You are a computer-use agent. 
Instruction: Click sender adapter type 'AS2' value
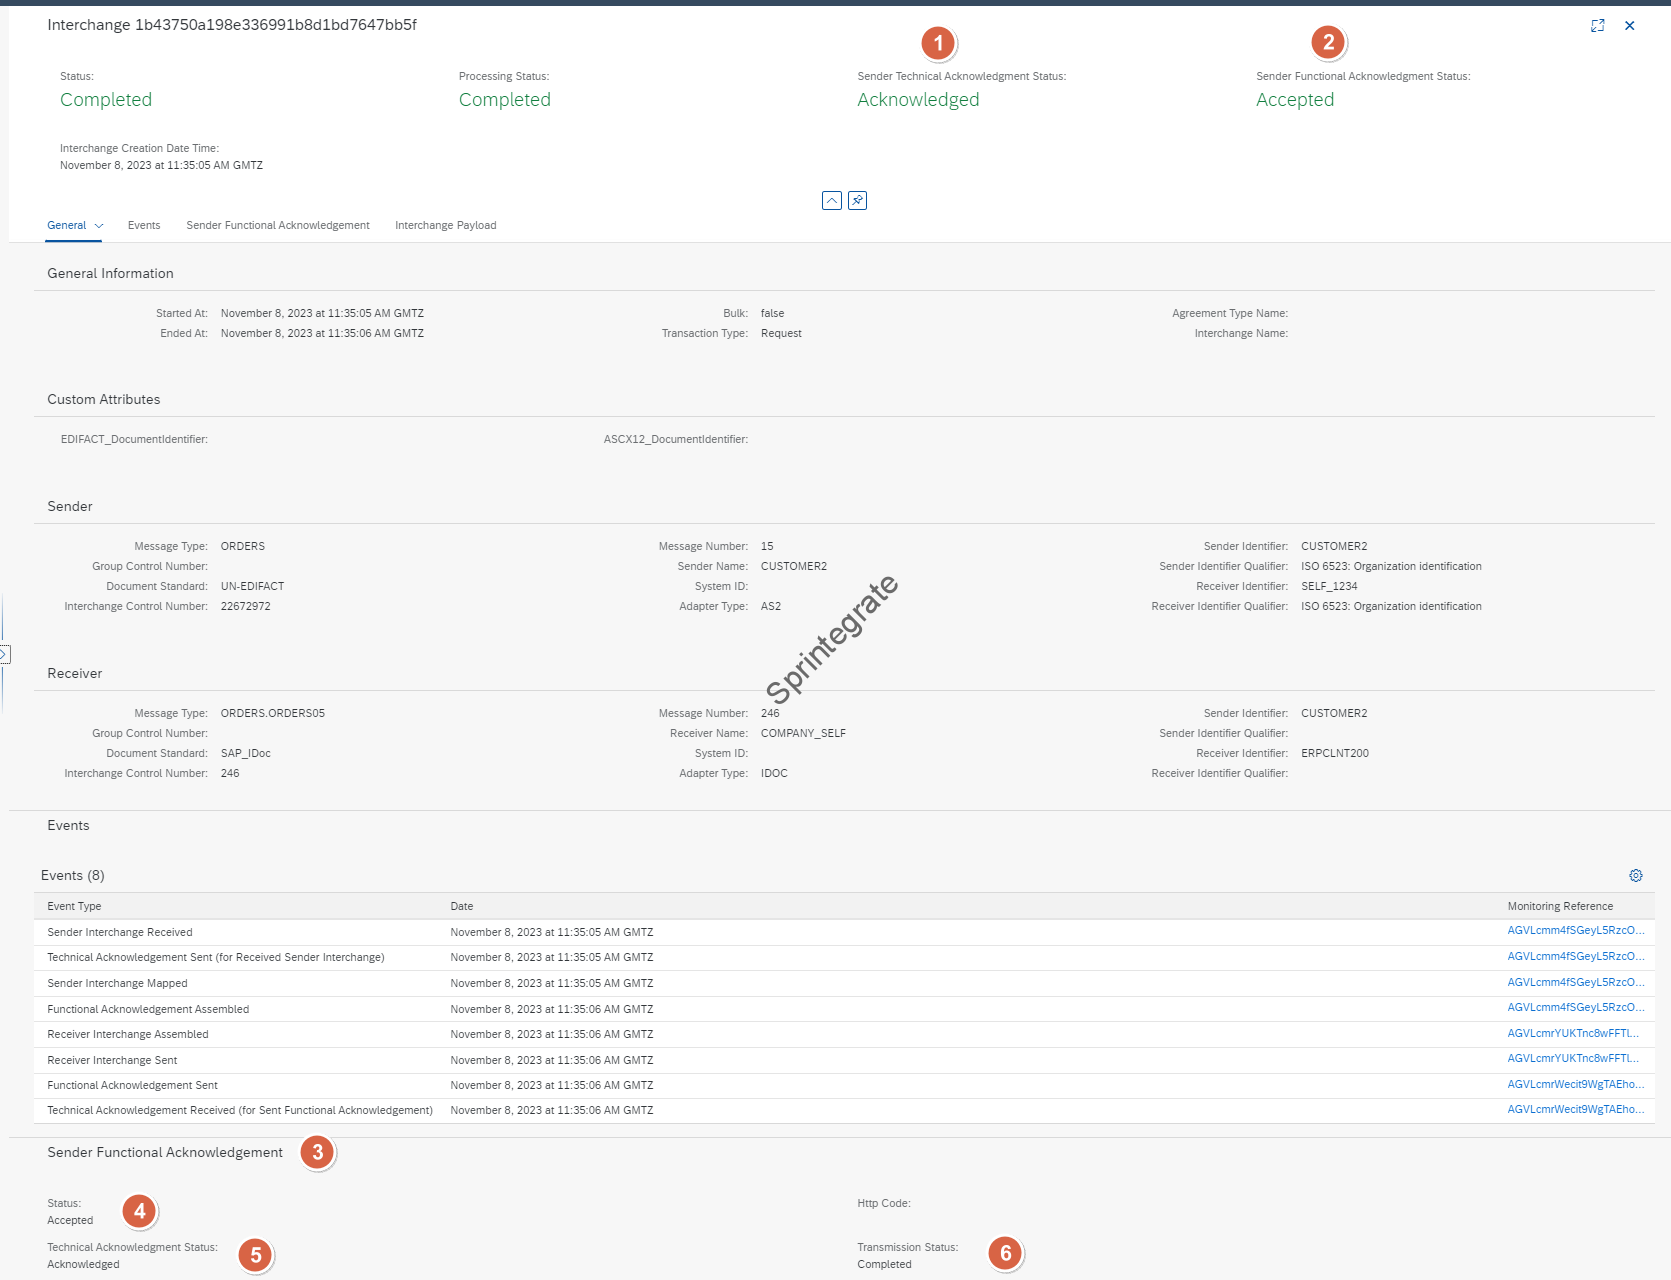tap(771, 607)
